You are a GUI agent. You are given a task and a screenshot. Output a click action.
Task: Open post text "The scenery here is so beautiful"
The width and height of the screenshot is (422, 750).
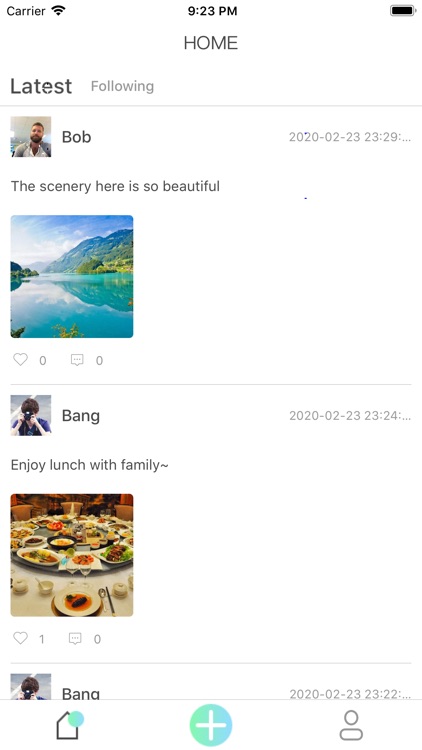[115, 186]
